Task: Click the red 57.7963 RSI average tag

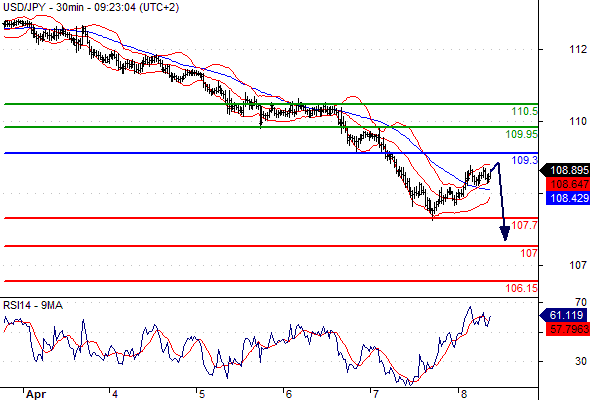Action: click(x=568, y=329)
